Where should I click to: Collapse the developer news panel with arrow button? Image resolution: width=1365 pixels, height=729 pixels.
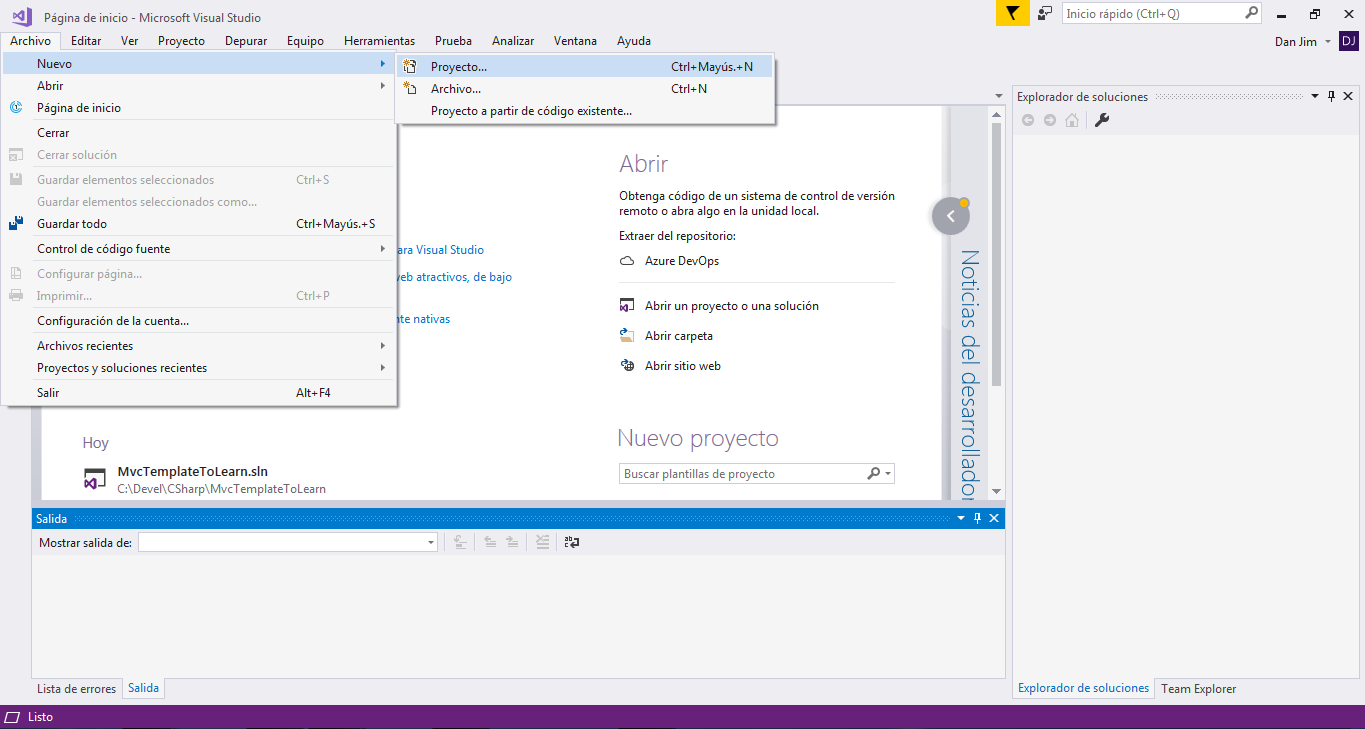point(950,216)
